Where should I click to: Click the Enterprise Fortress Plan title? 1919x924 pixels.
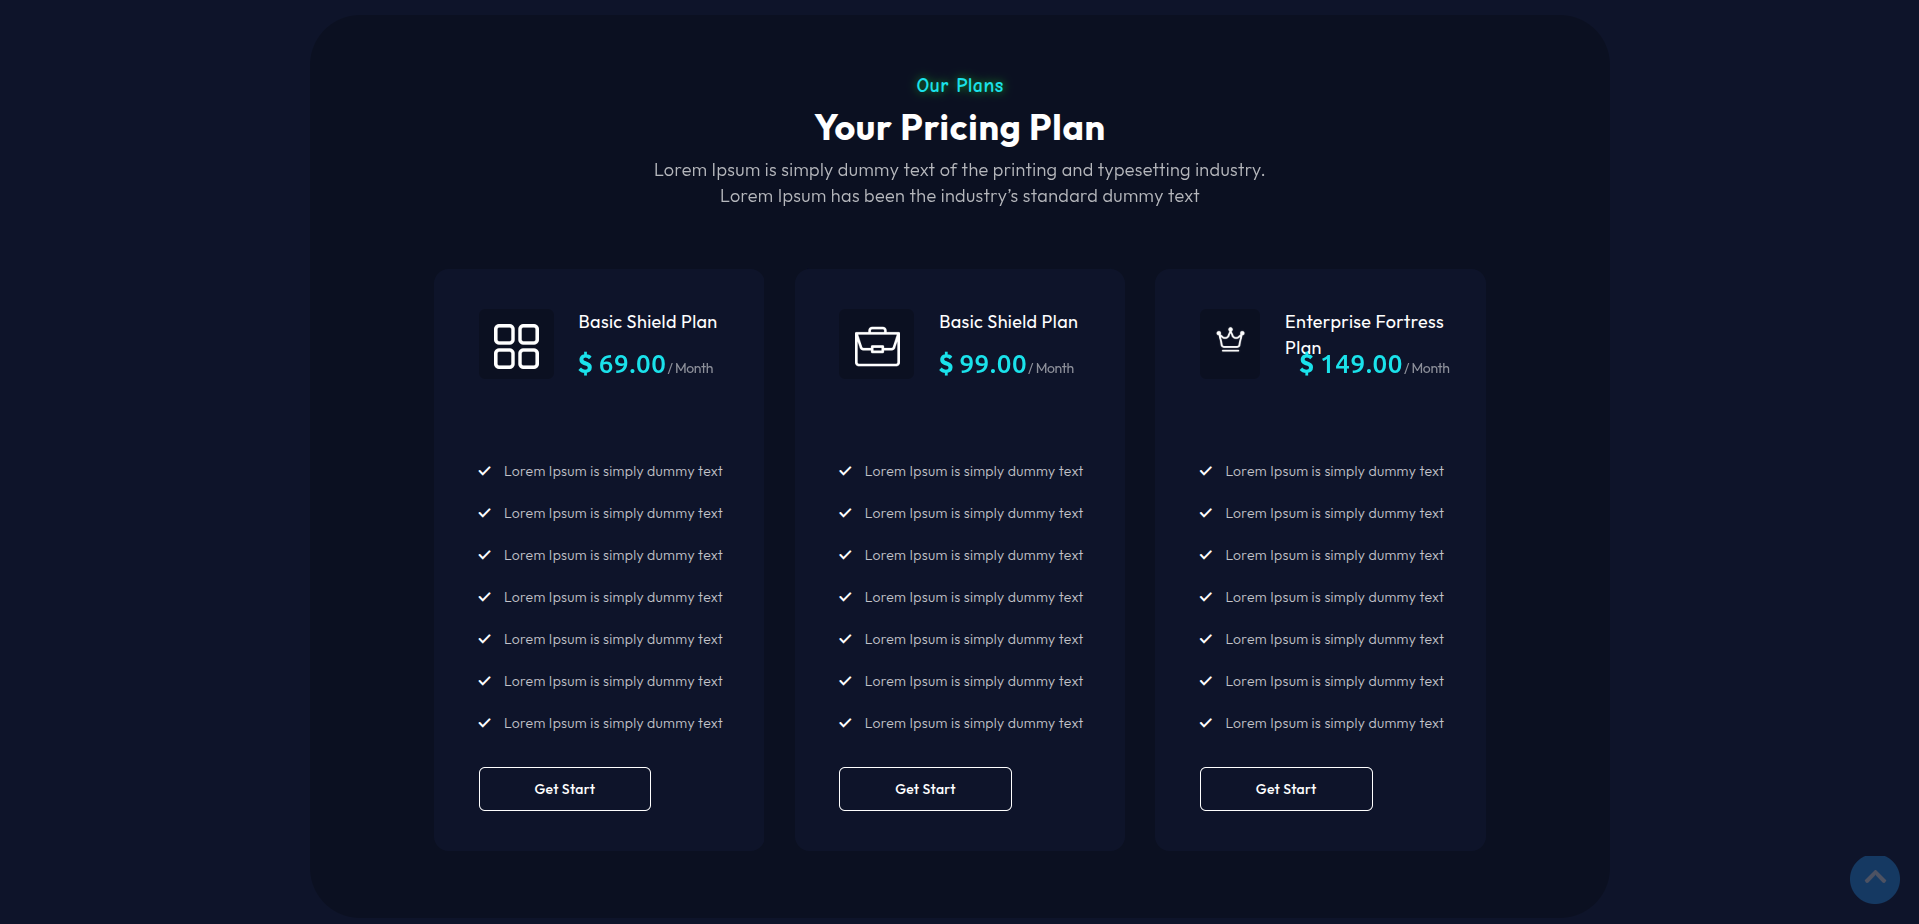1363,322
